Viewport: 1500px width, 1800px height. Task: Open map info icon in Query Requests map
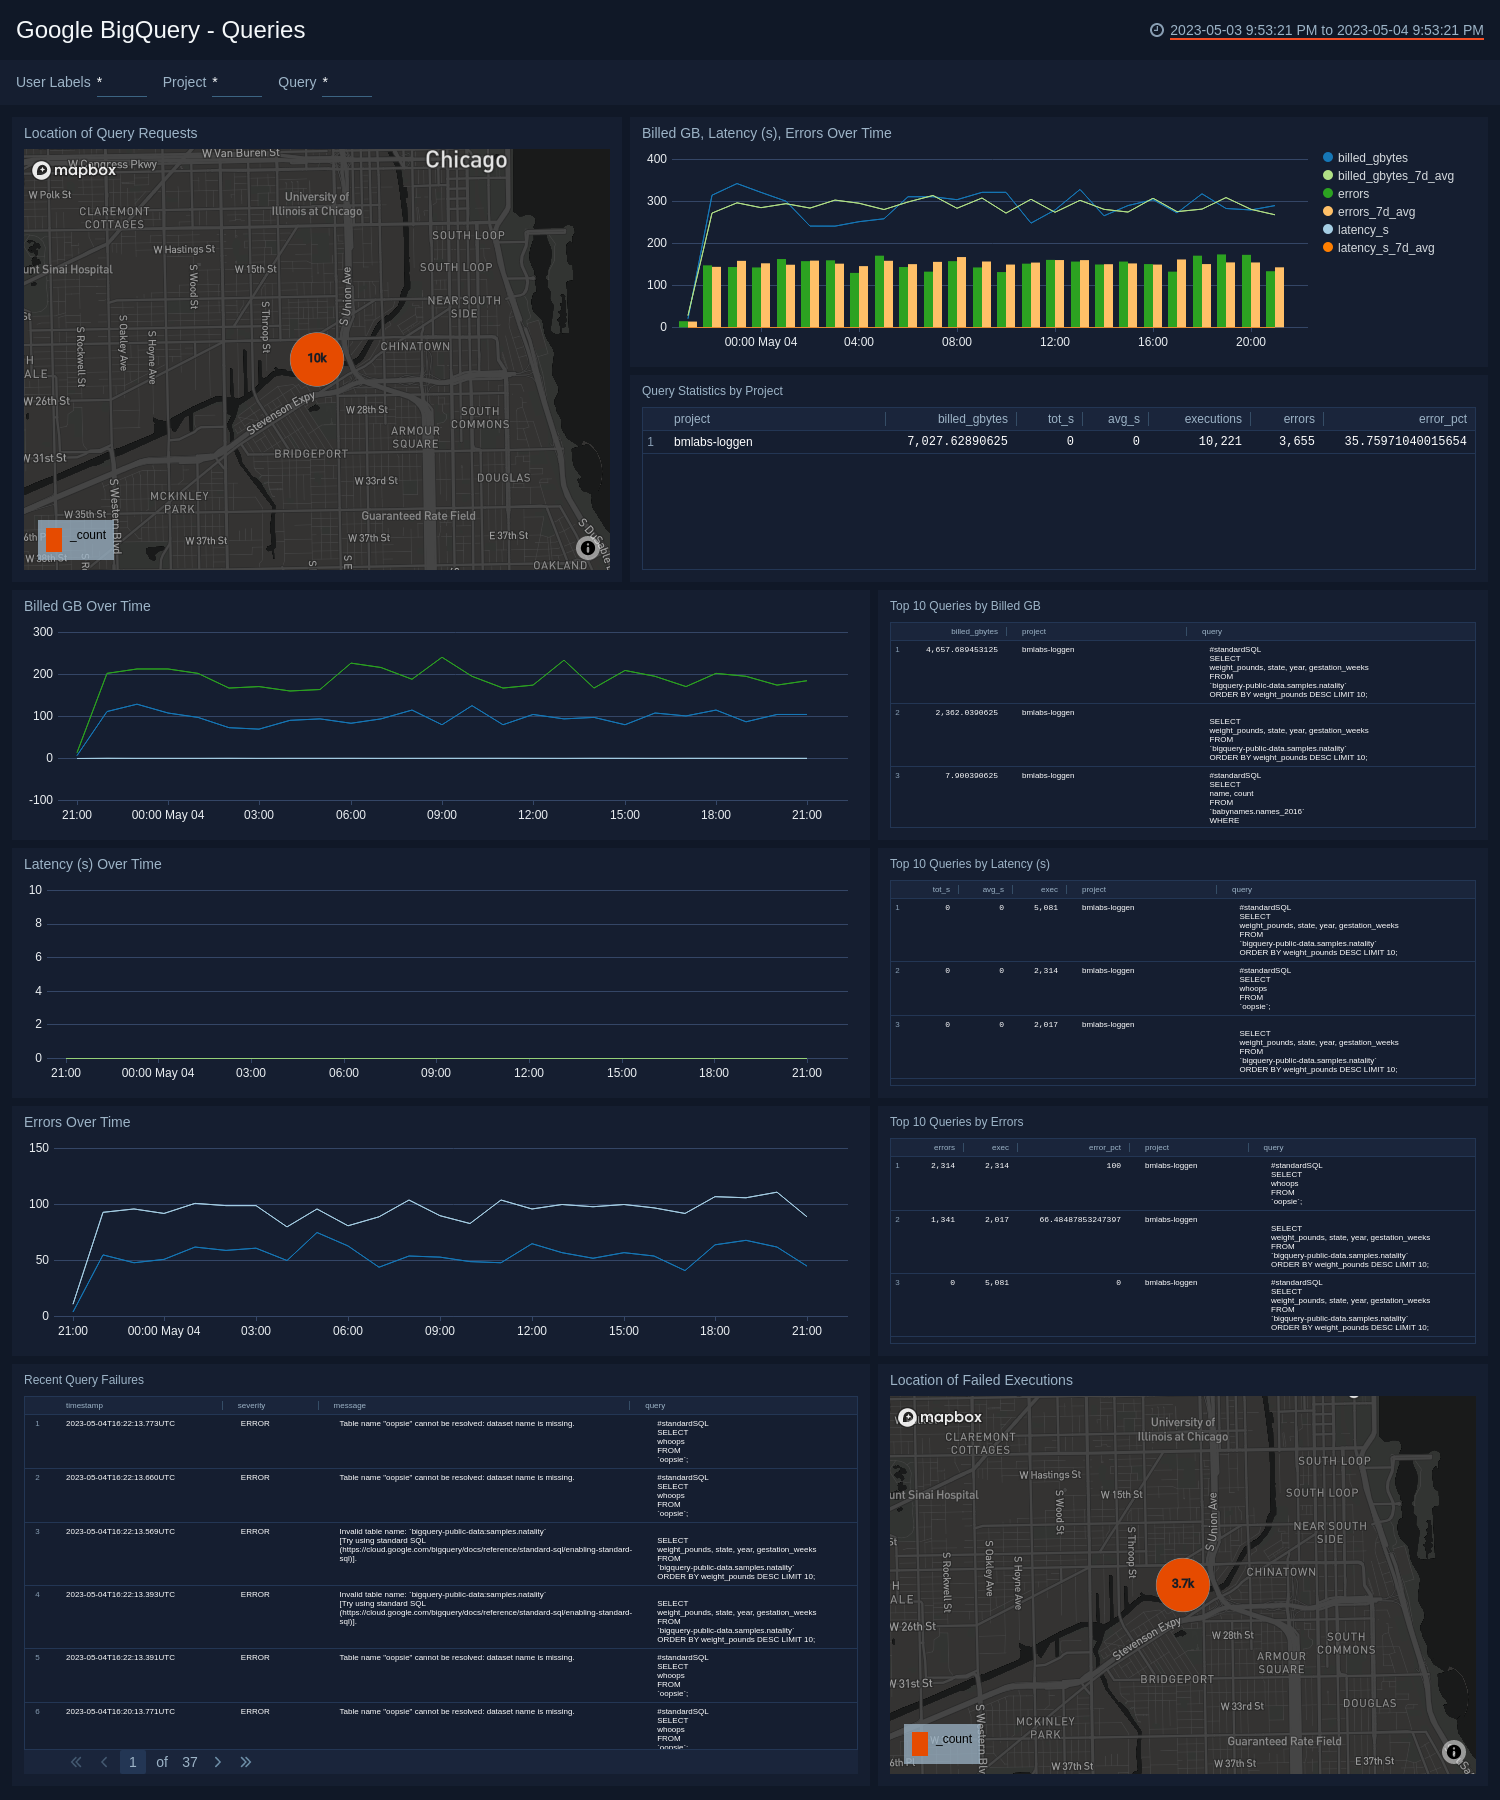pos(588,547)
